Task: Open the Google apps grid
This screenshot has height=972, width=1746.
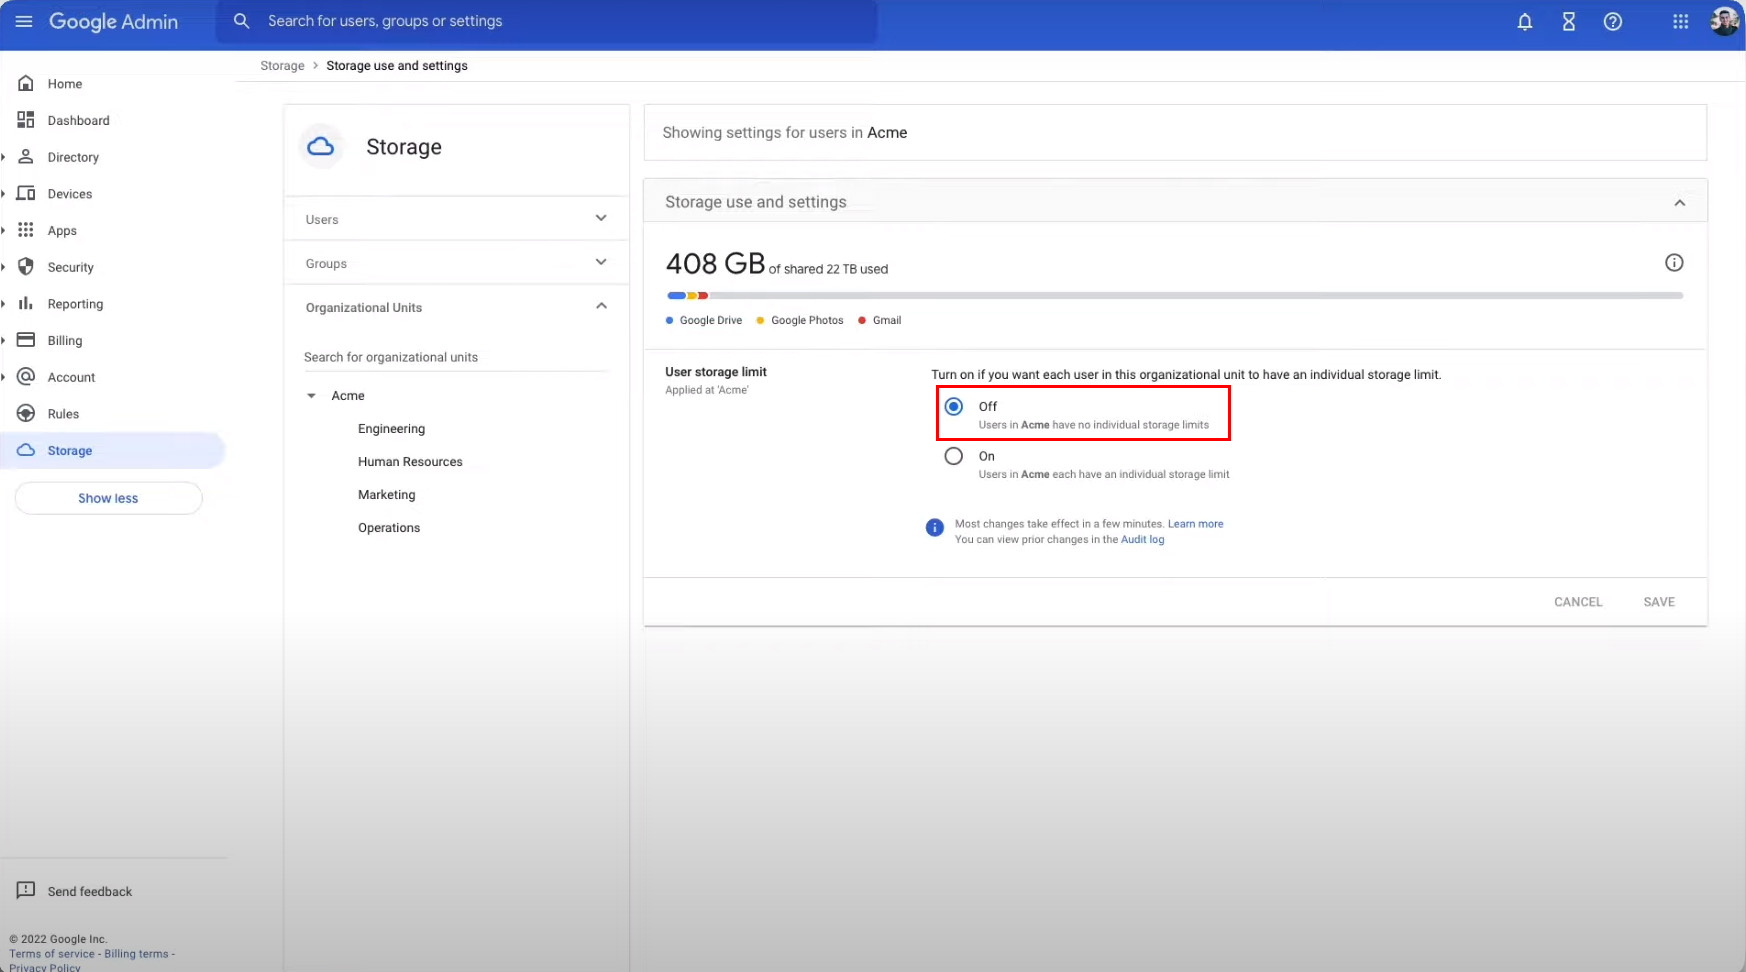Action: (1680, 22)
